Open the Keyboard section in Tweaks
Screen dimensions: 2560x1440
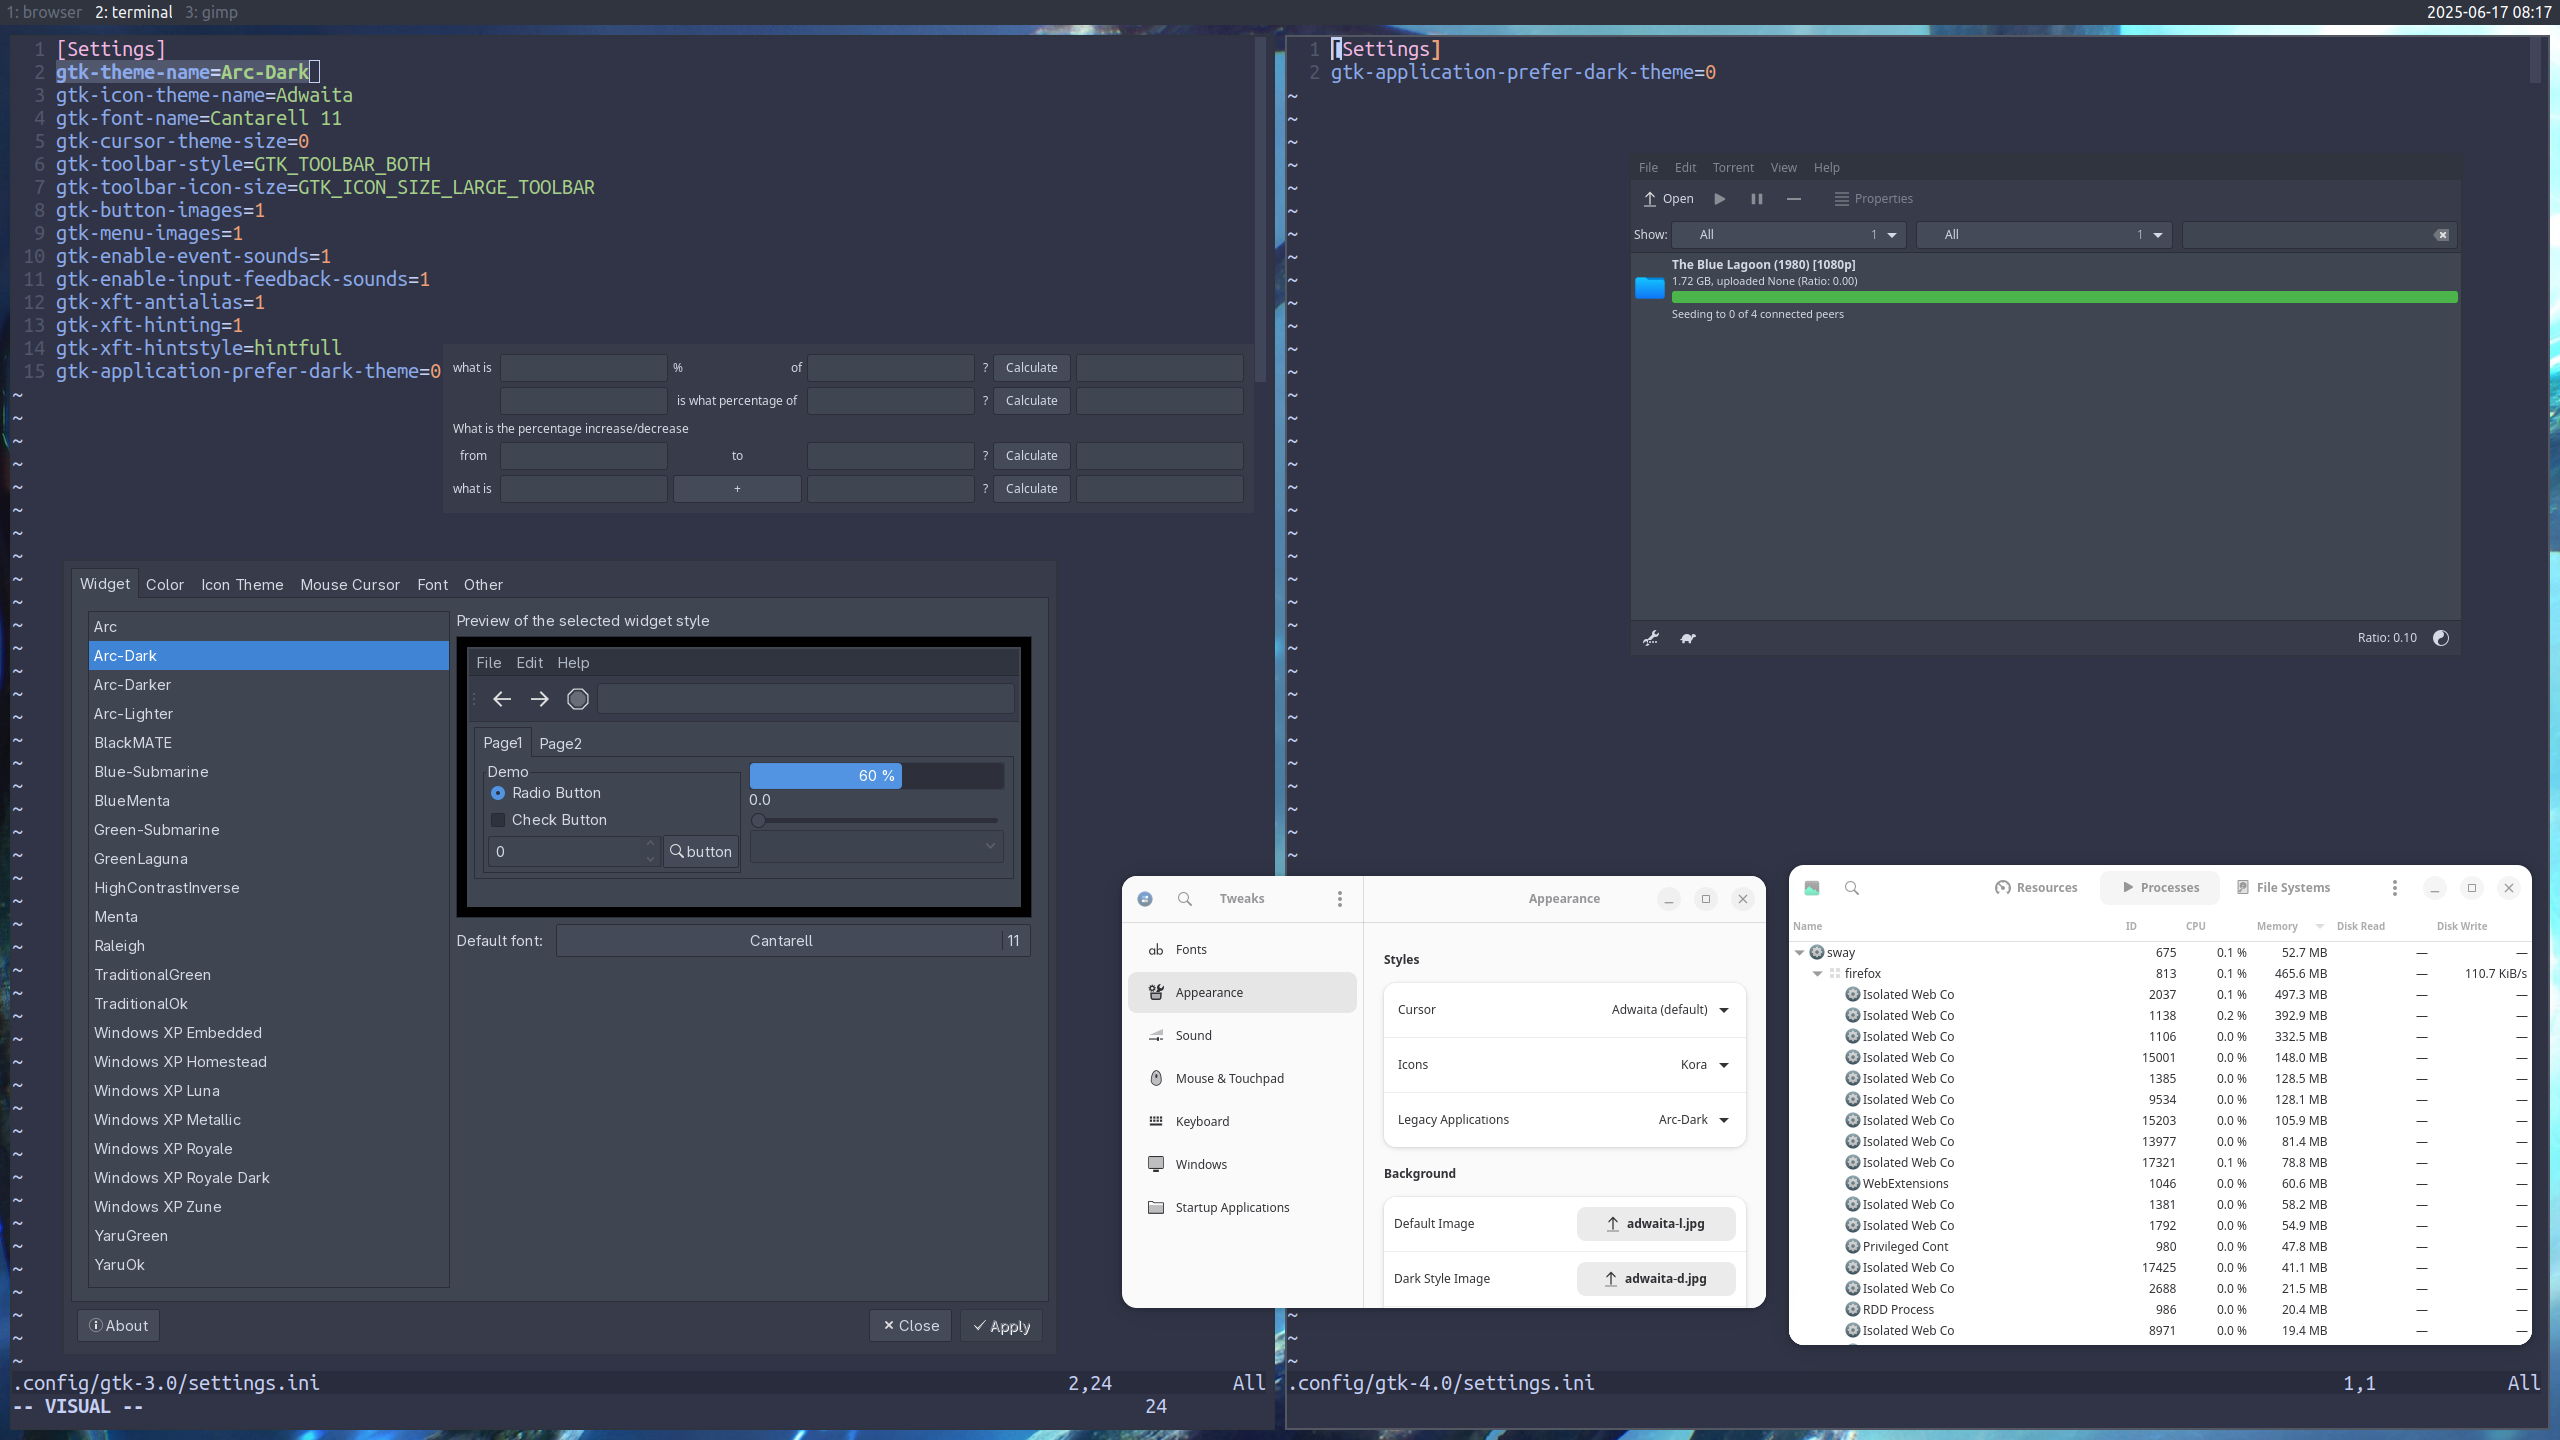click(x=1242, y=1122)
